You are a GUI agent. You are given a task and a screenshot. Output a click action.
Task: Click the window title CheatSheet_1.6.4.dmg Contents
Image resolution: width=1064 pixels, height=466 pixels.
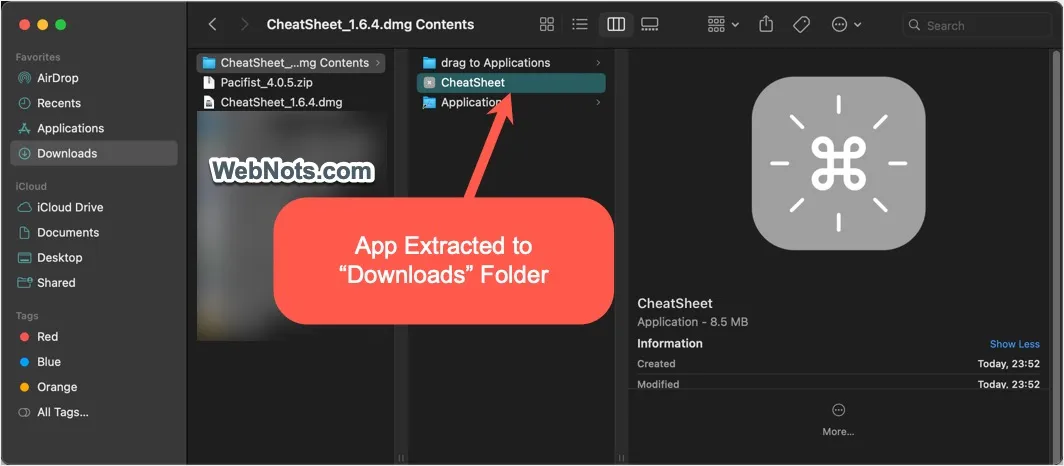tap(370, 25)
